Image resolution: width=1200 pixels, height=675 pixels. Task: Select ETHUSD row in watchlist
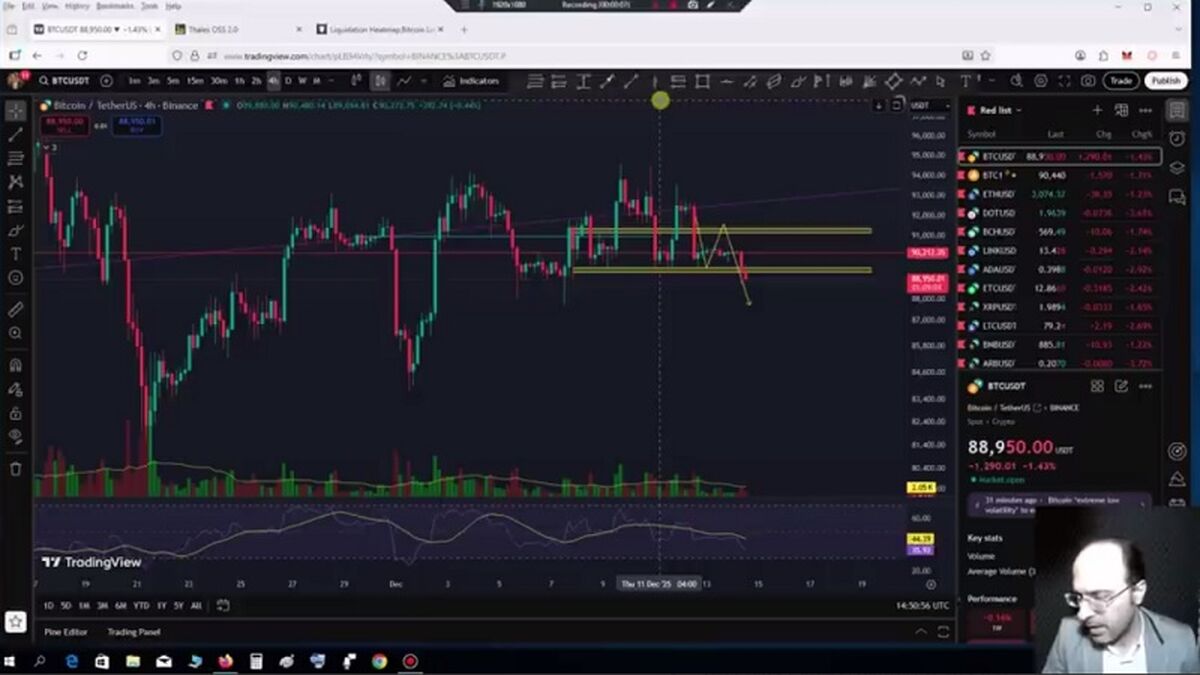pos(1060,194)
